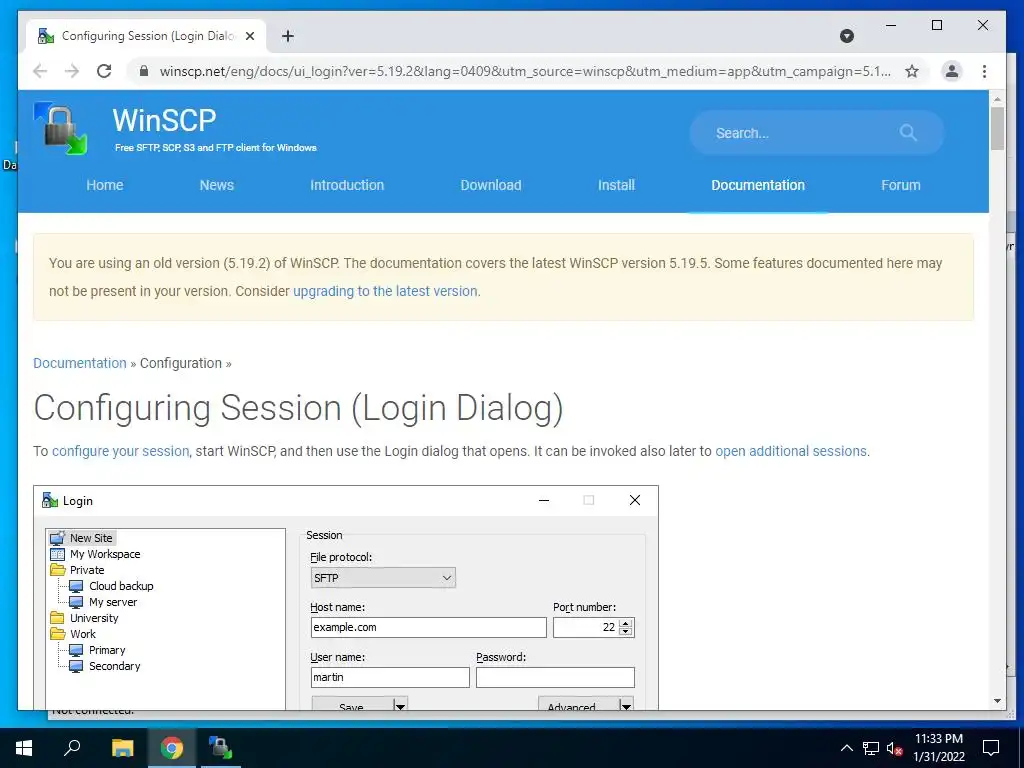1024x768 pixels.
Task: Open the open additional sessions link
Action: pos(791,451)
